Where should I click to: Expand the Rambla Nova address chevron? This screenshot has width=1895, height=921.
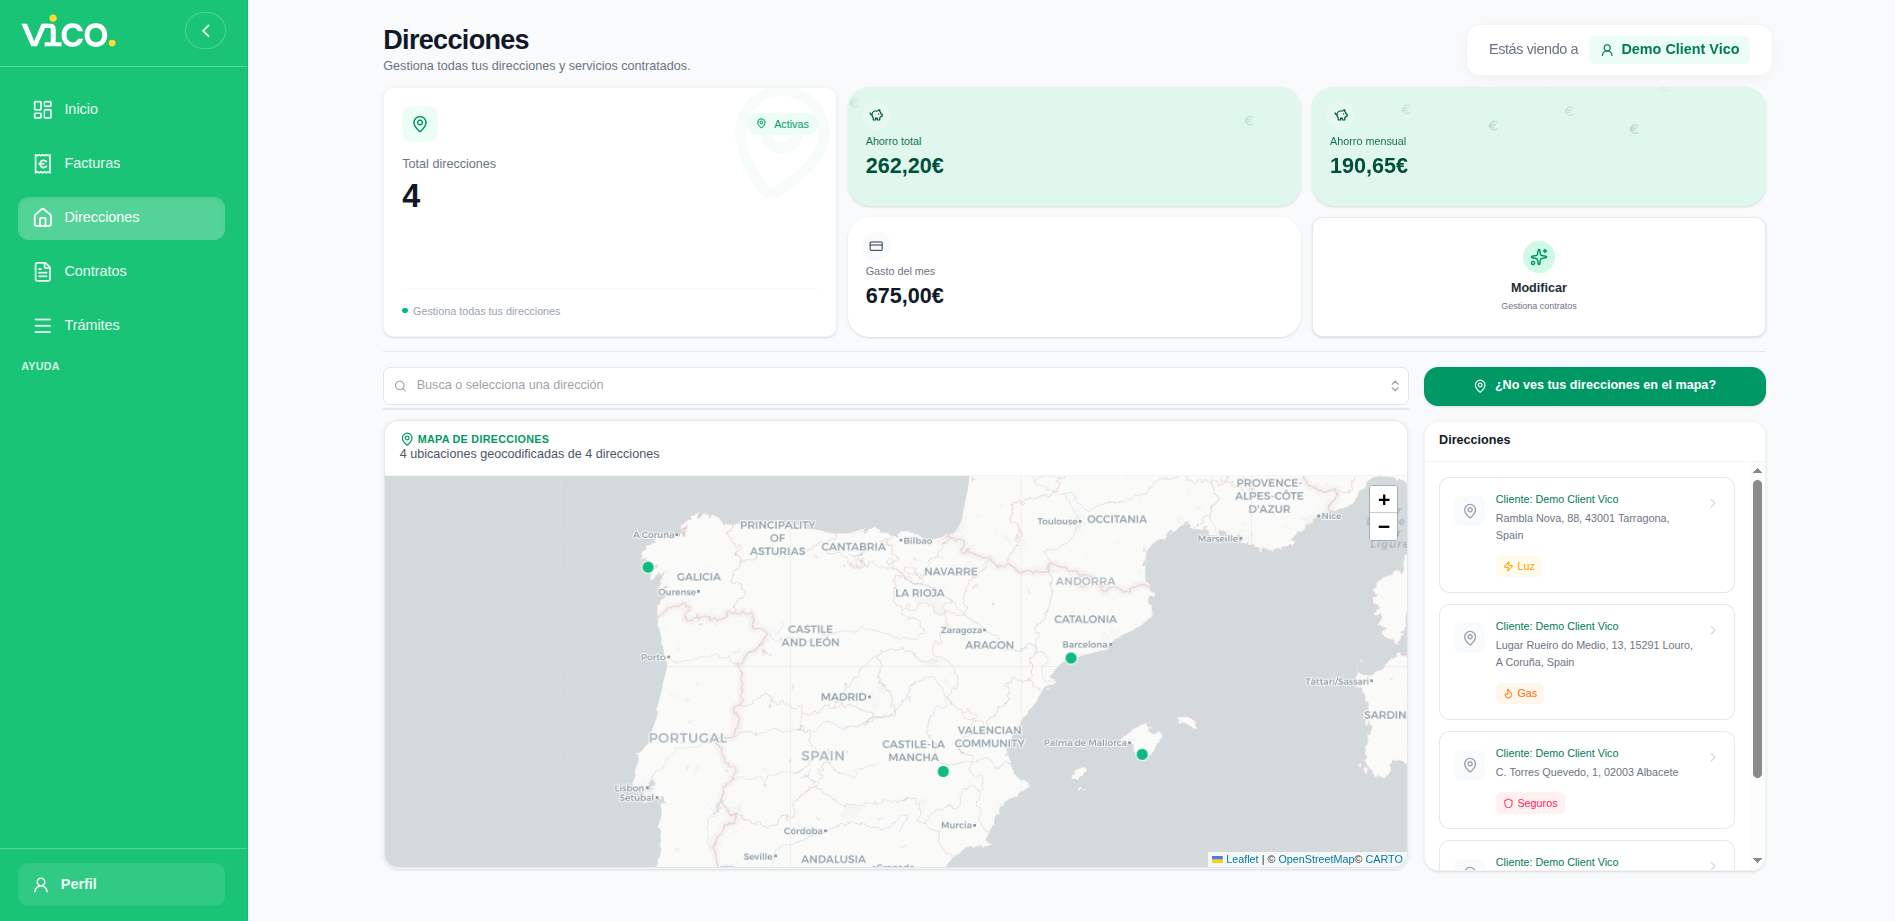pyautogui.click(x=1713, y=503)
